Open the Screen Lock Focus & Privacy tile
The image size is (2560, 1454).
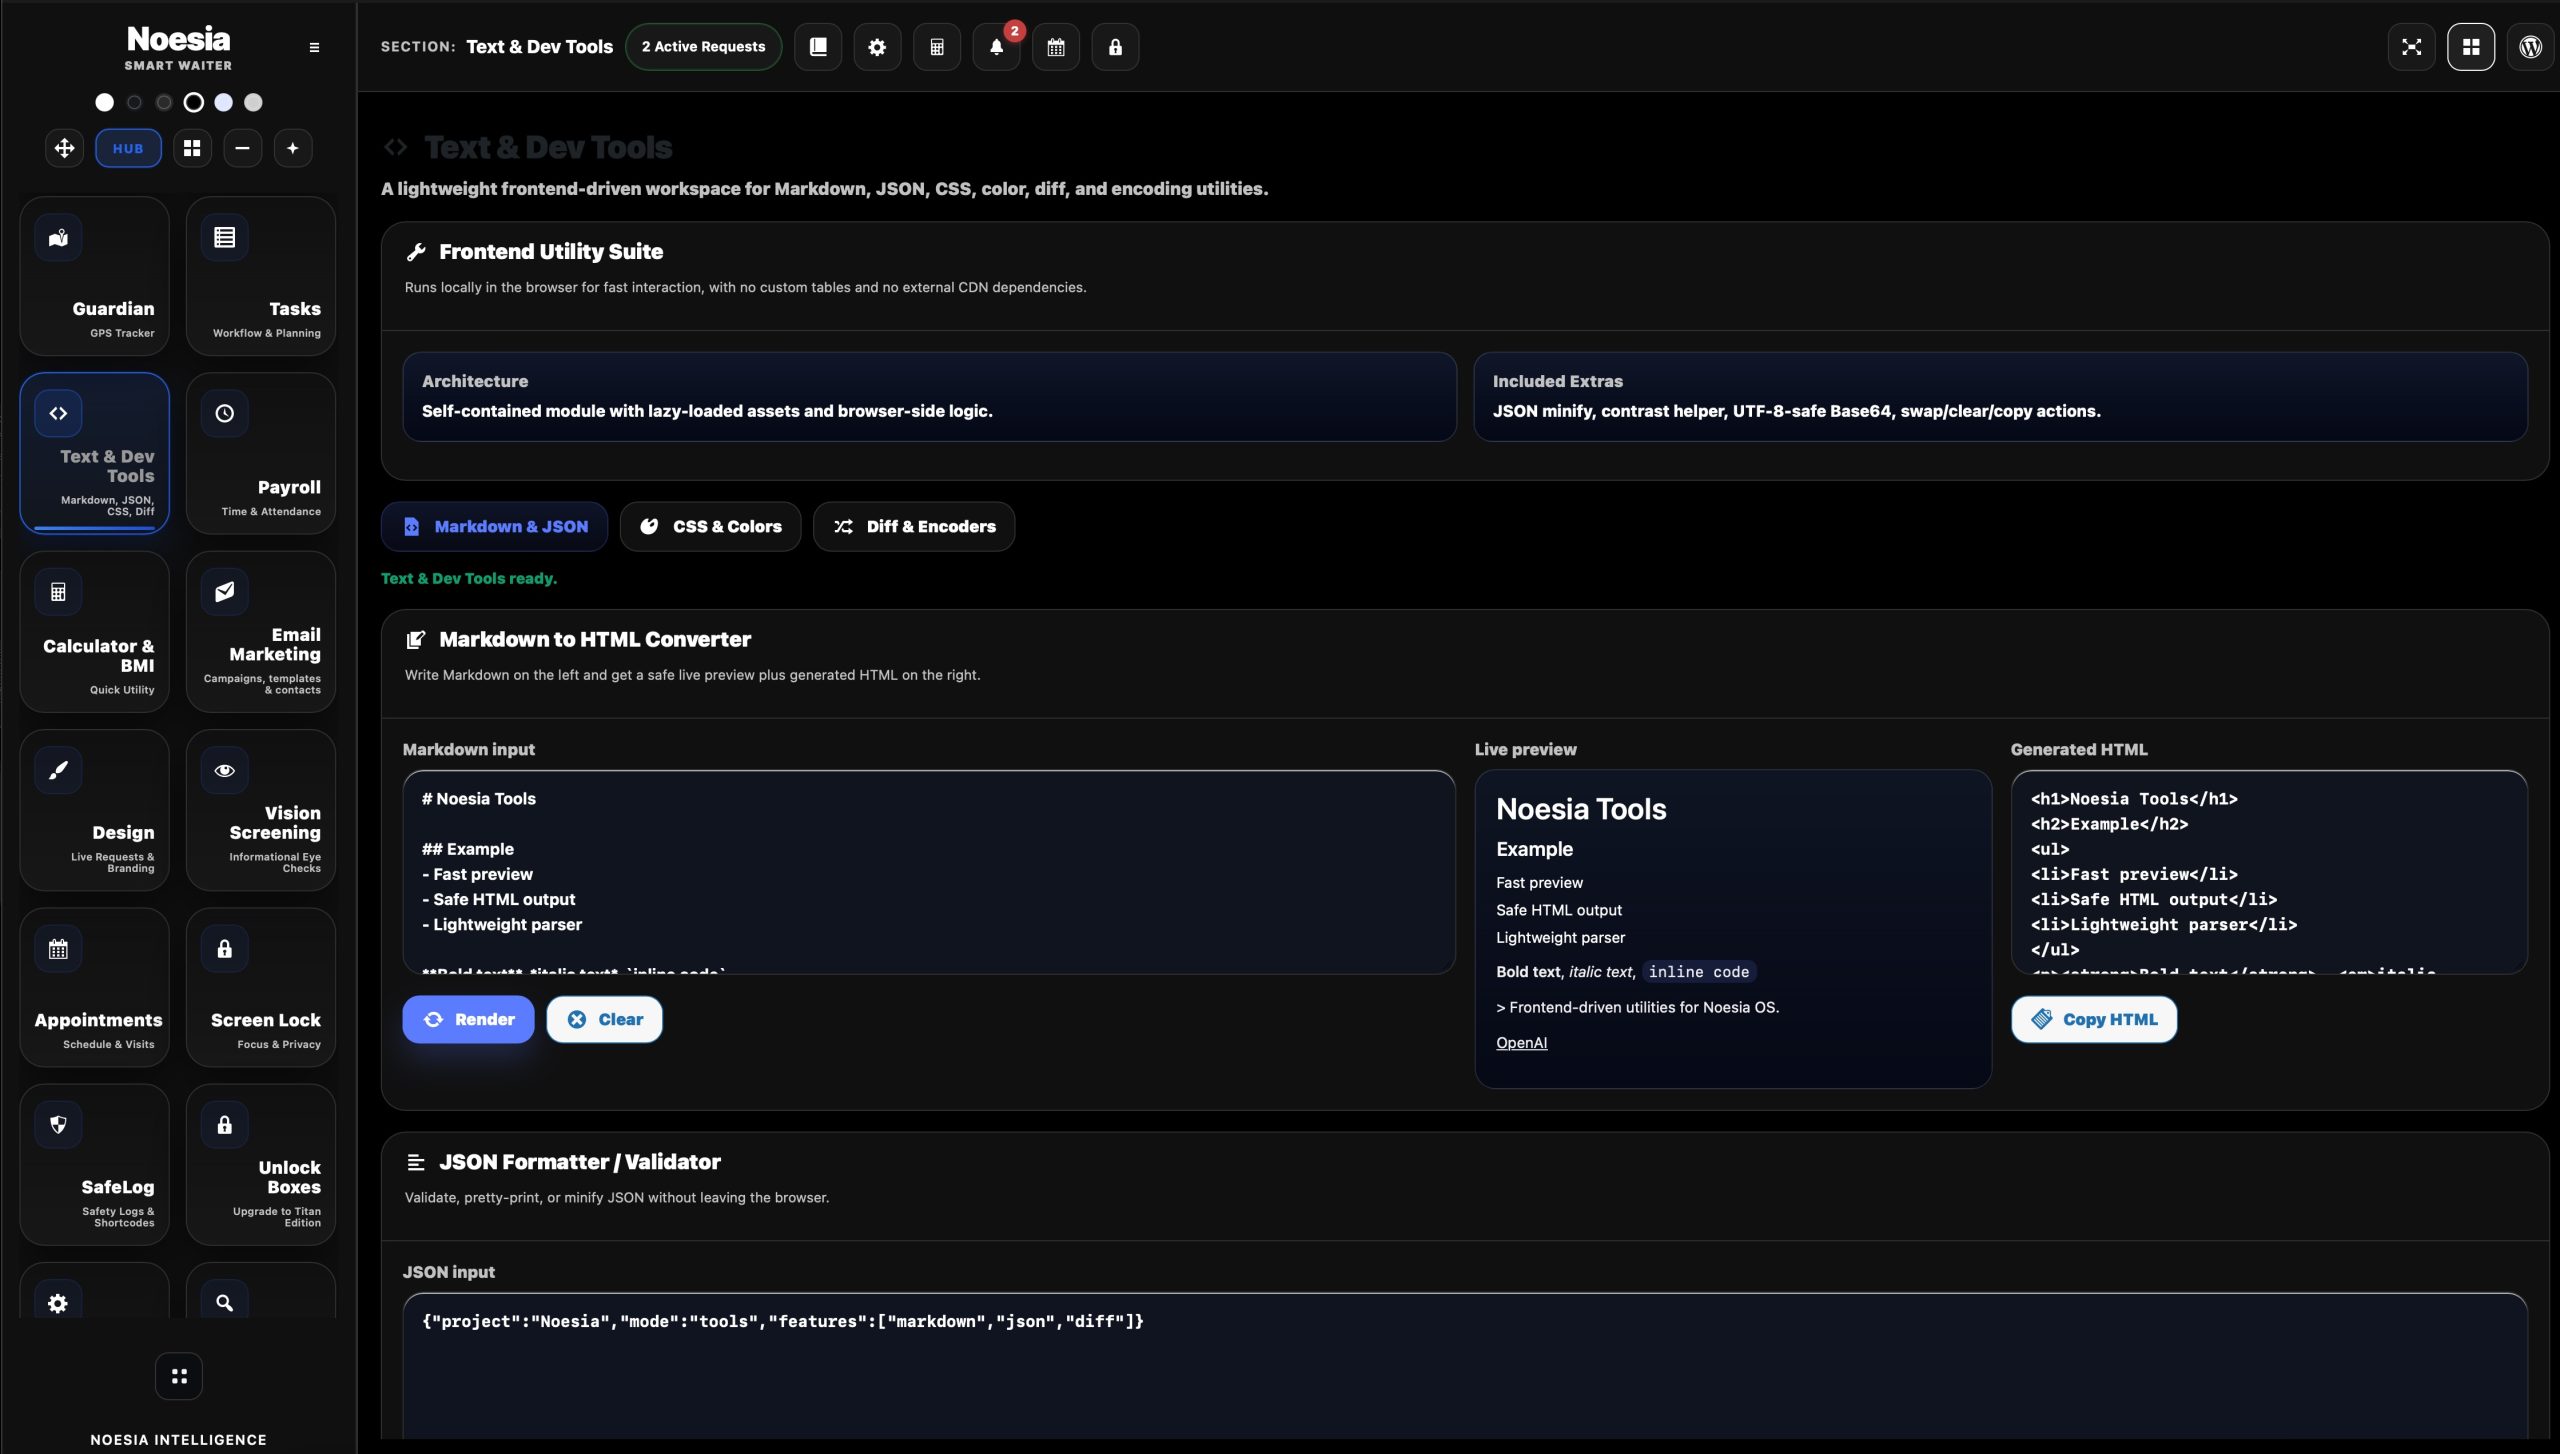coord(261,988)
